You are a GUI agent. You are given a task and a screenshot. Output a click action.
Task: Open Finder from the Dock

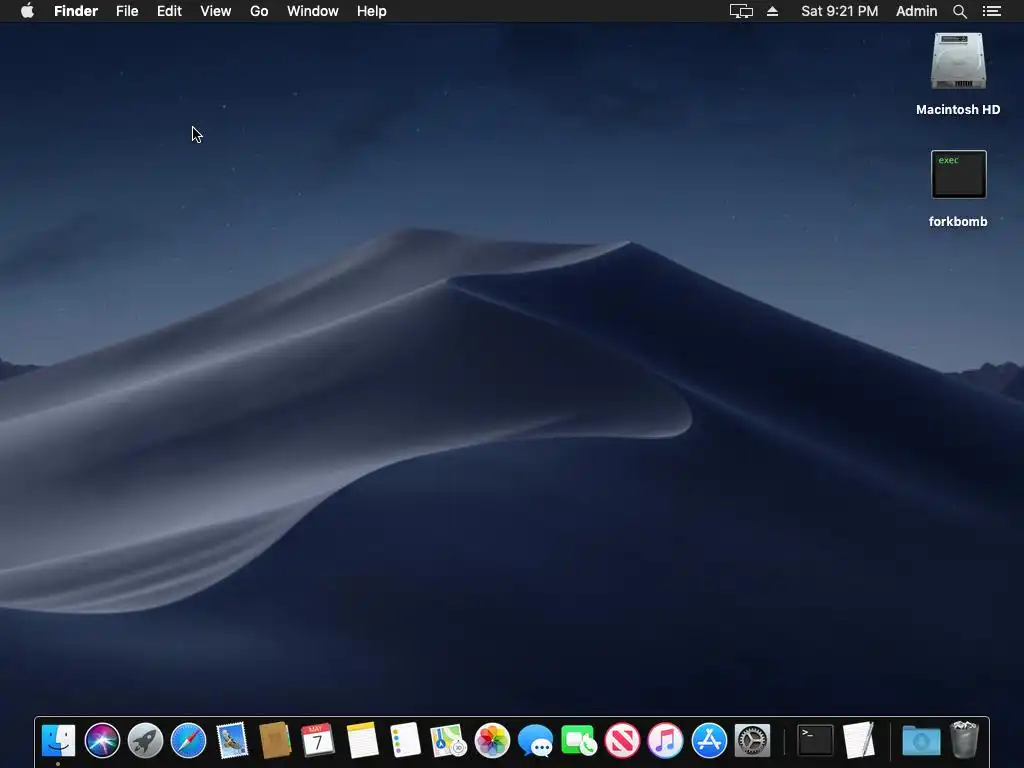click(58, 741)
